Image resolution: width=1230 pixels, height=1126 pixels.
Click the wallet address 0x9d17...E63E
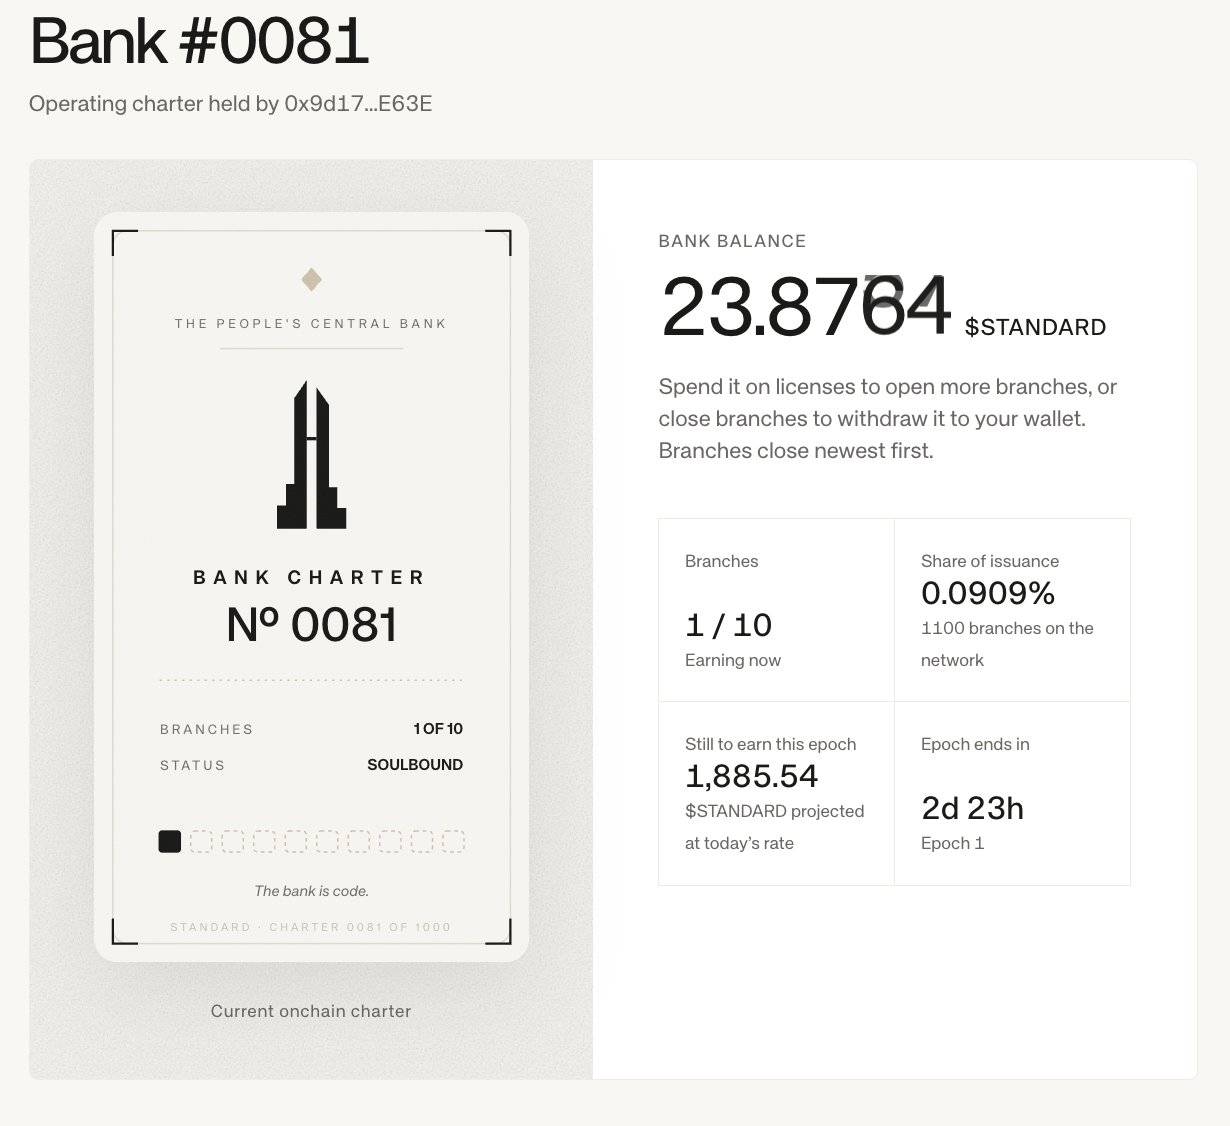[358, 103]
